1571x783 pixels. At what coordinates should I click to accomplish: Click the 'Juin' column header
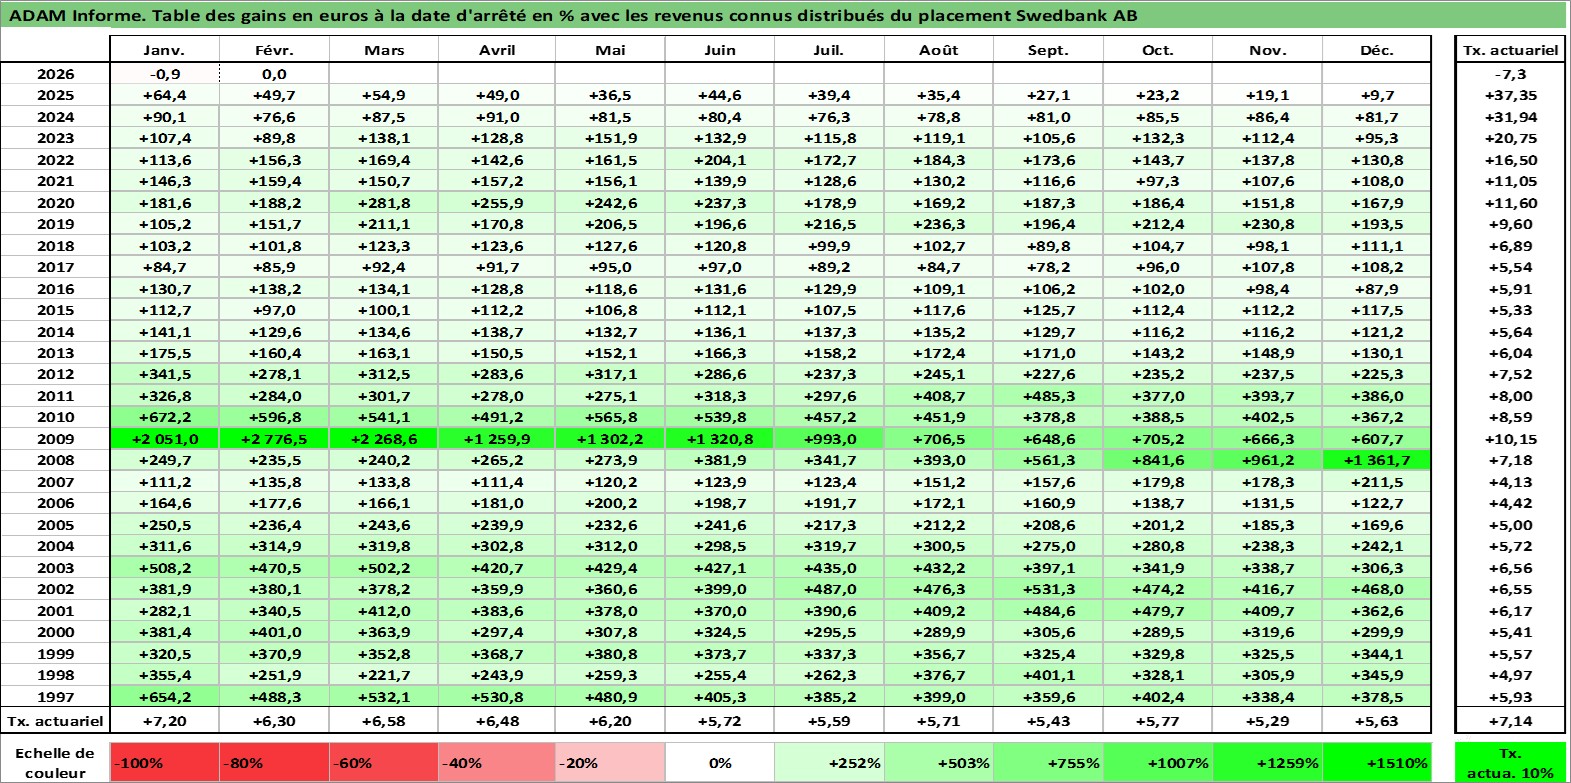point(720,50)
